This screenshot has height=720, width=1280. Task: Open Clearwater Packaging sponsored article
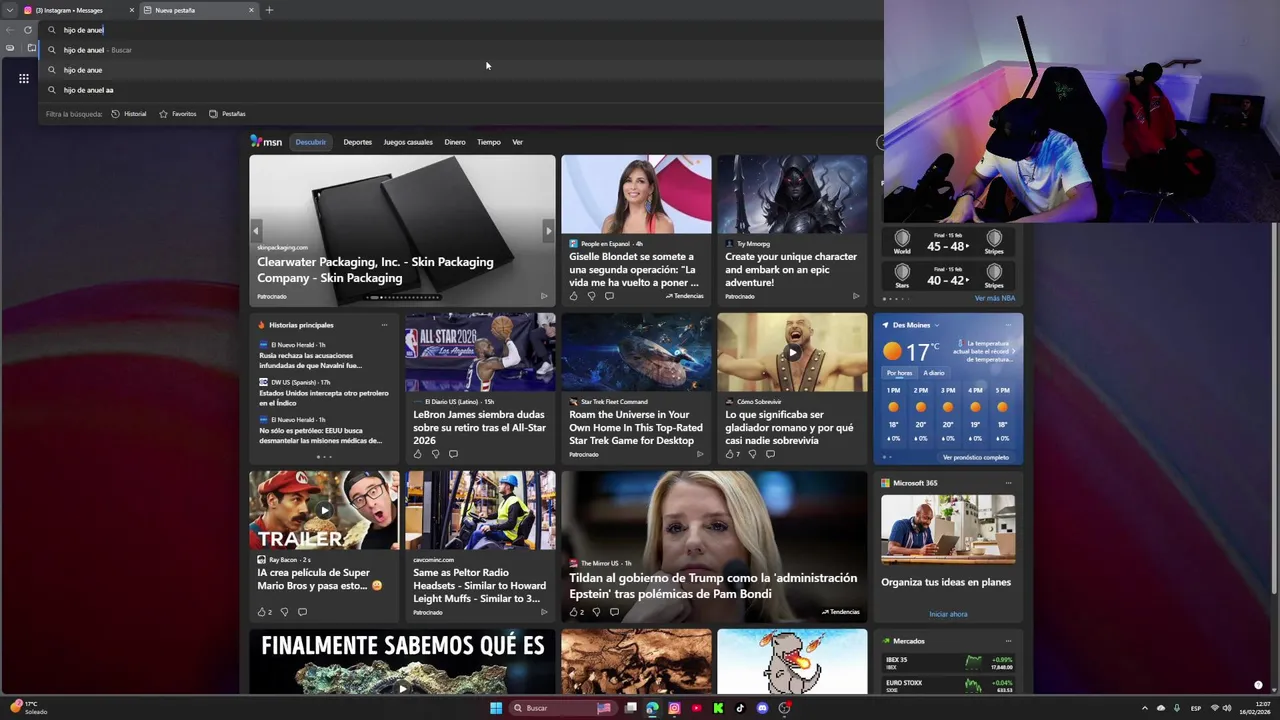click(375, 270)
